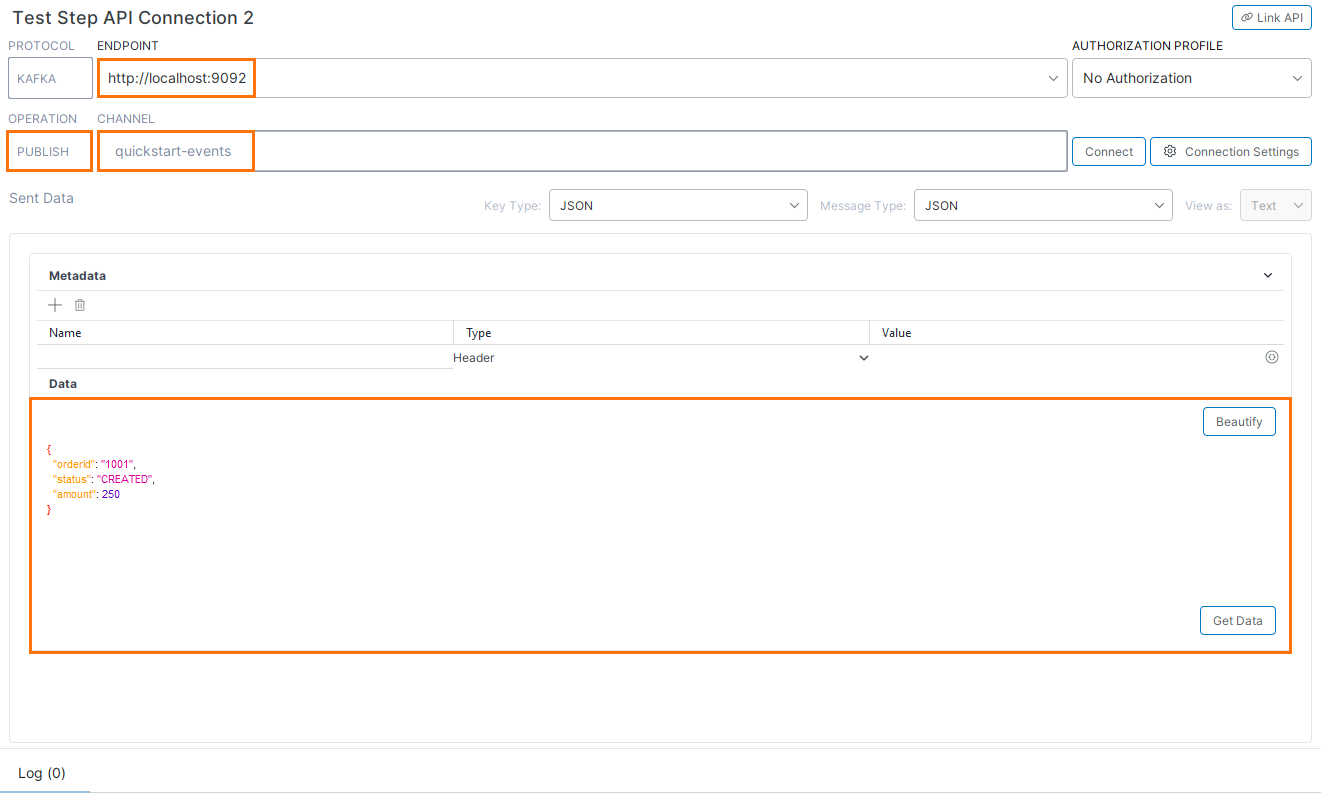Click the "status": "CREATED" line
The height and width of the screenshot is (794, 1321).
coord(104,479)
